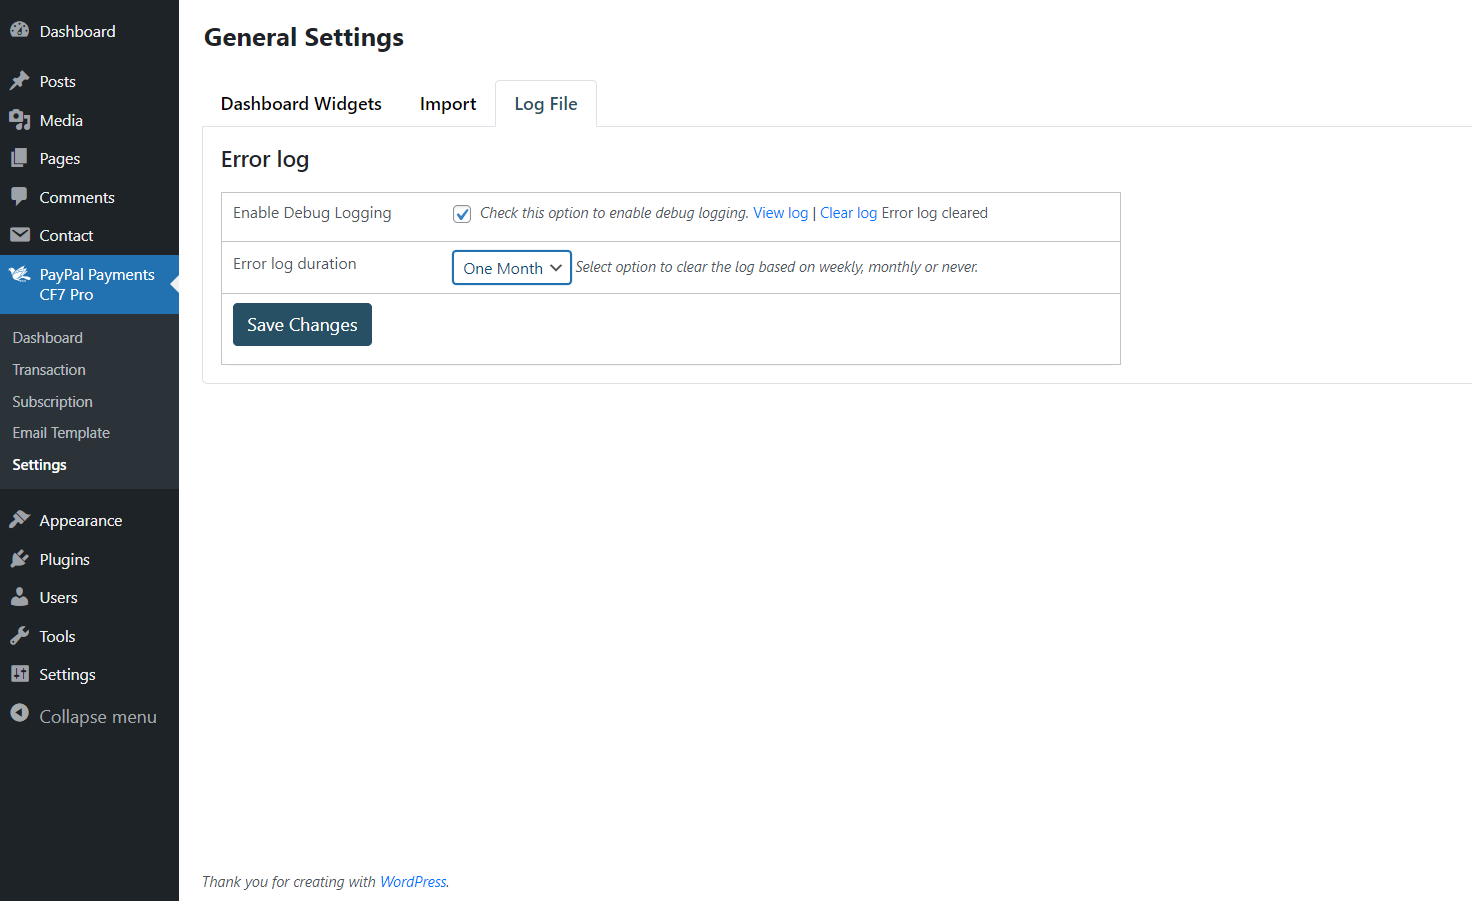The height and width of the screenshot is (901, 1472).
Task: Click the Contact envelope icon
Action: pyautogui.click(x=19, y=235)
